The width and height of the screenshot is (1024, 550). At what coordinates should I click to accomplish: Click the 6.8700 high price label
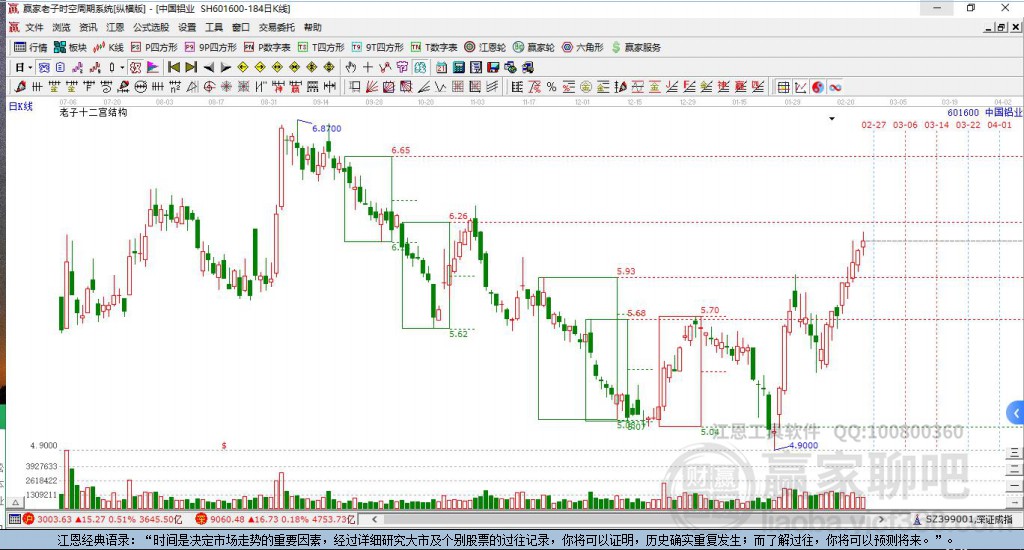tap(327, 129)
